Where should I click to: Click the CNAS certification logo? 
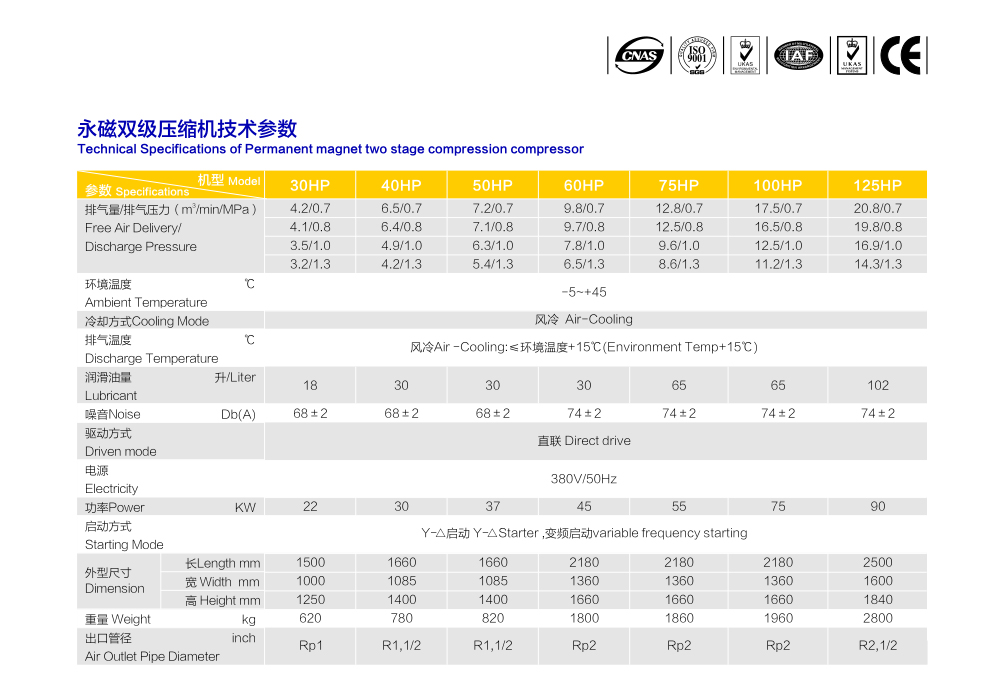[638, 55]
